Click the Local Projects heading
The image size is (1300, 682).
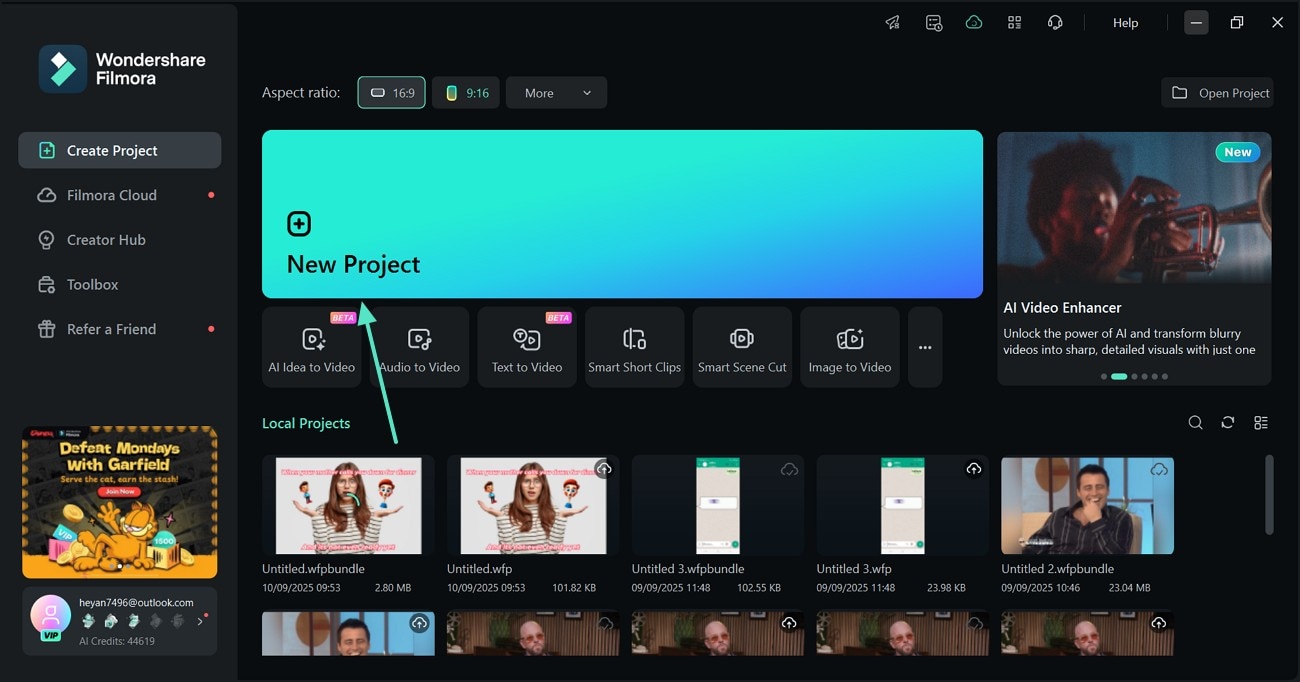pos(306,423)
